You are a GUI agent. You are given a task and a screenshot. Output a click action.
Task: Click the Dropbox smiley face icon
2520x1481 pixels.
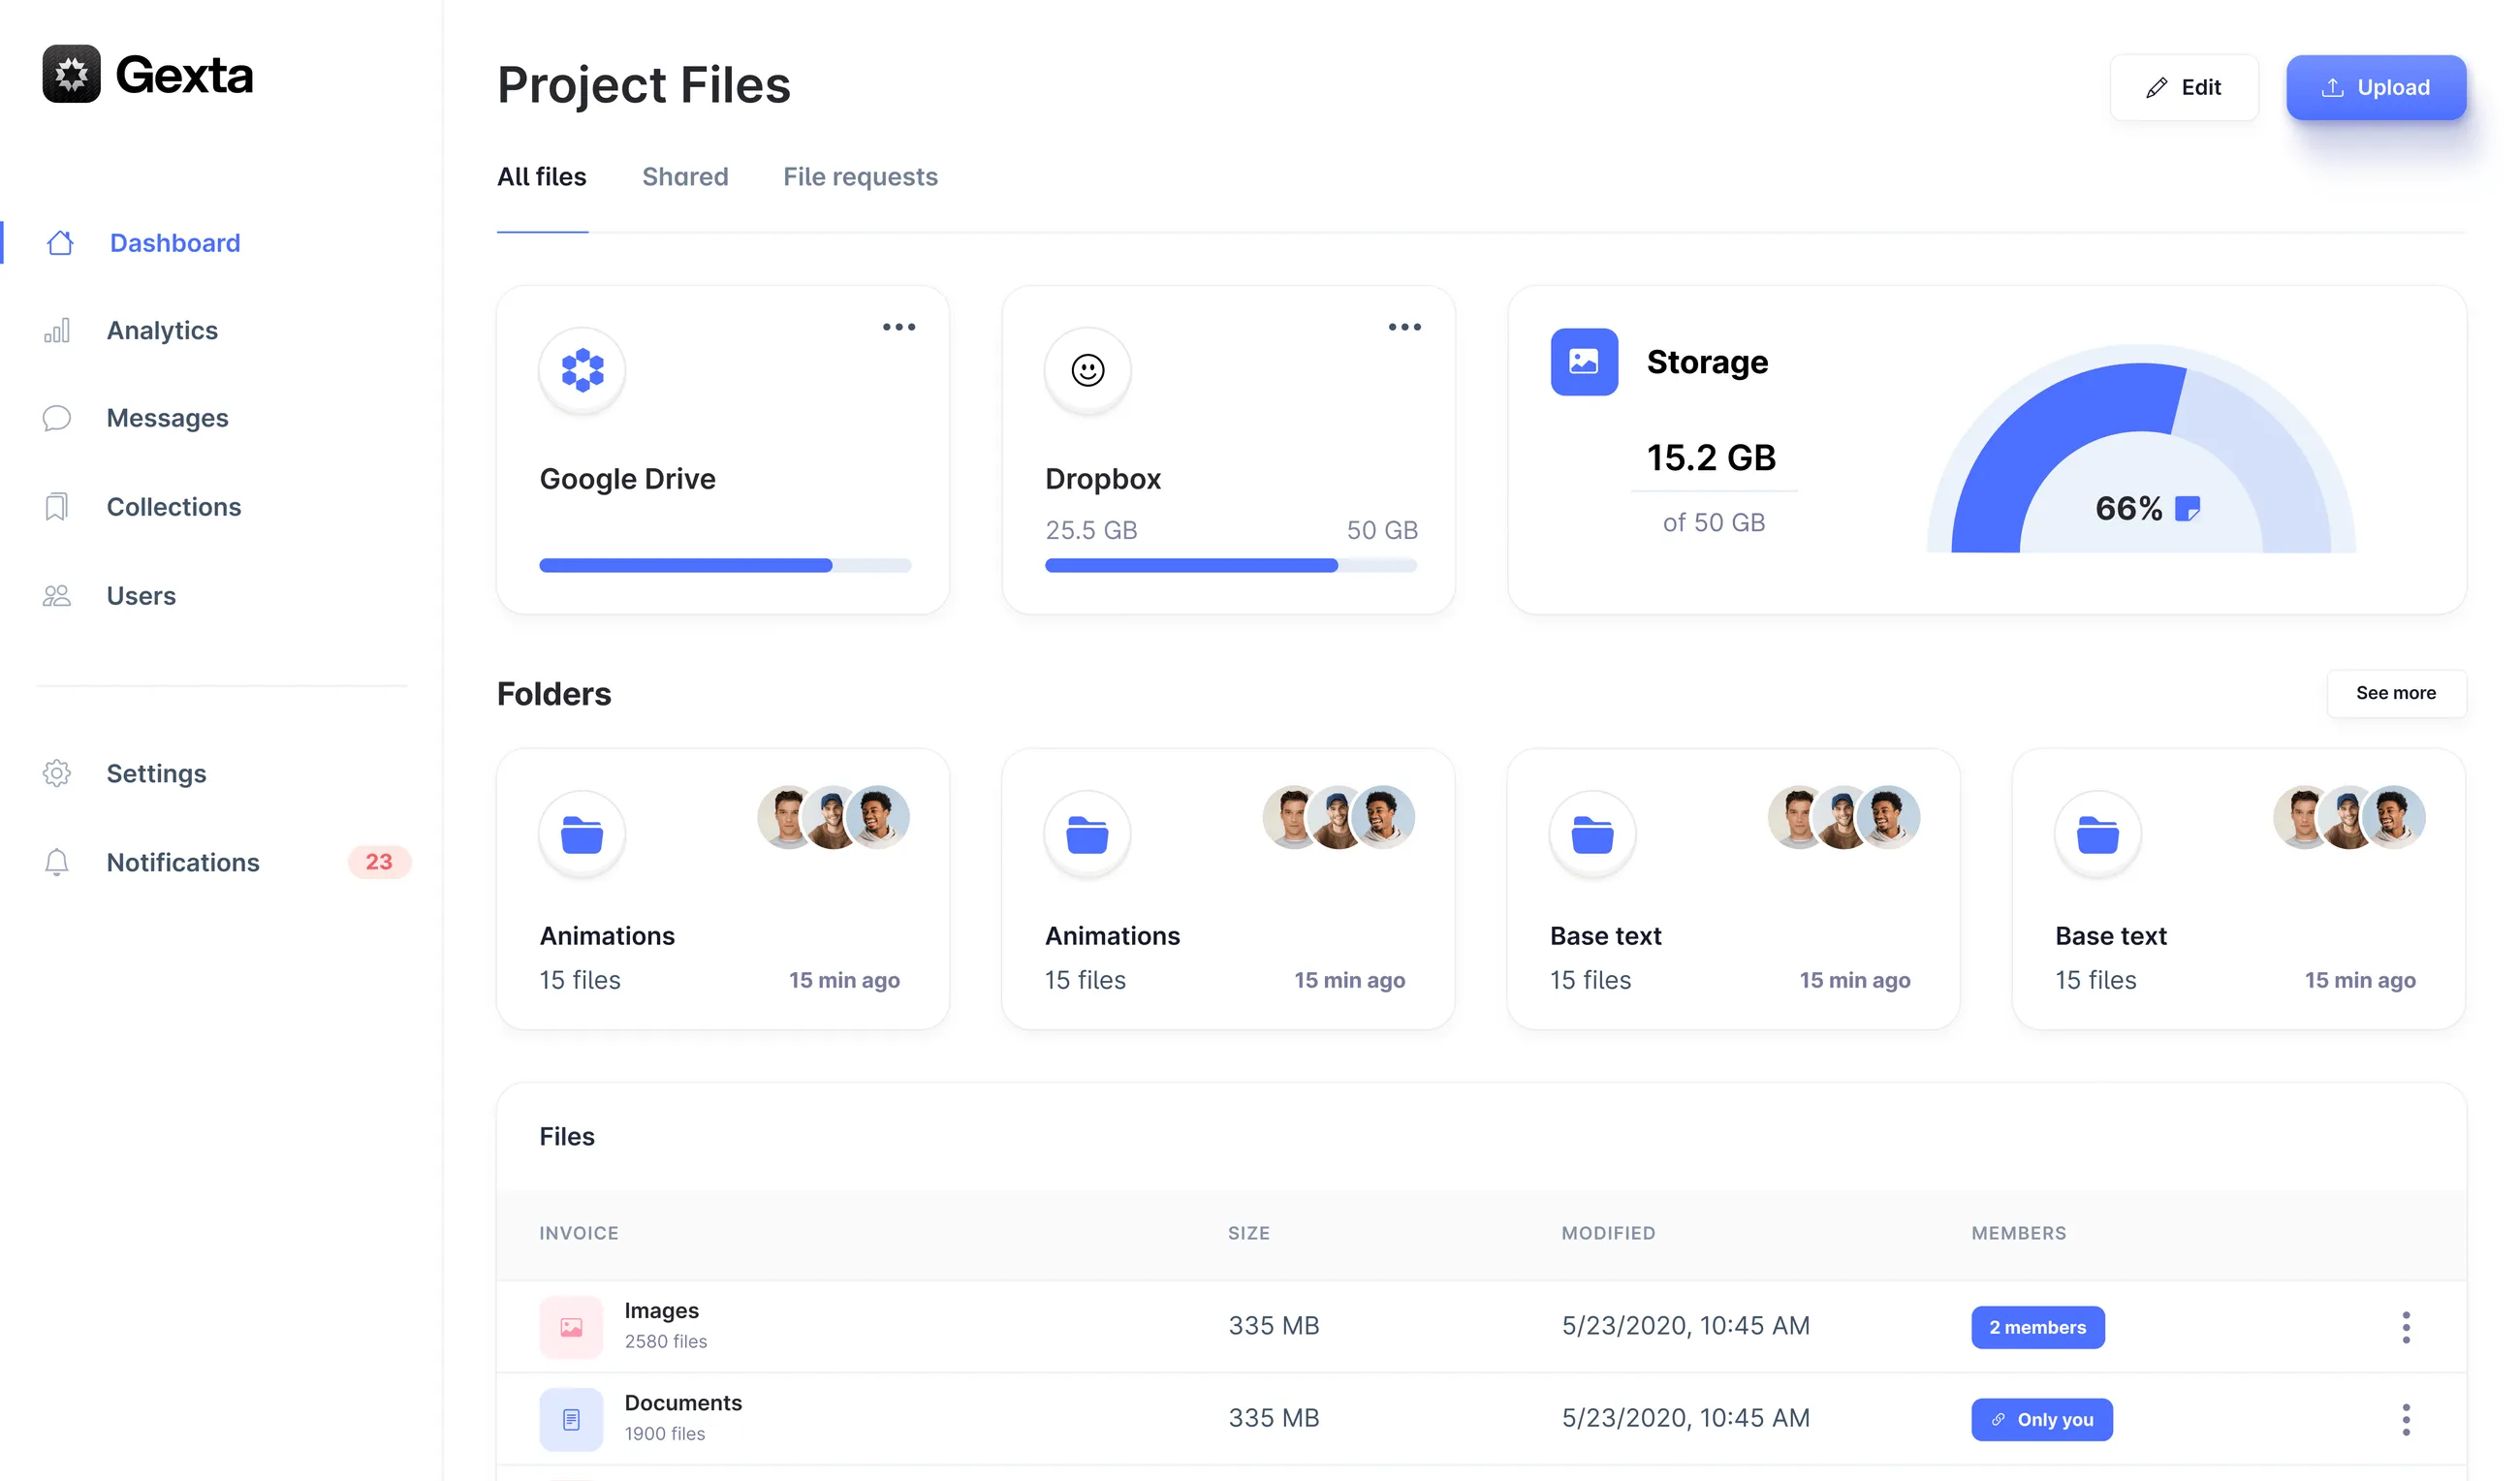coord(1088,370)
